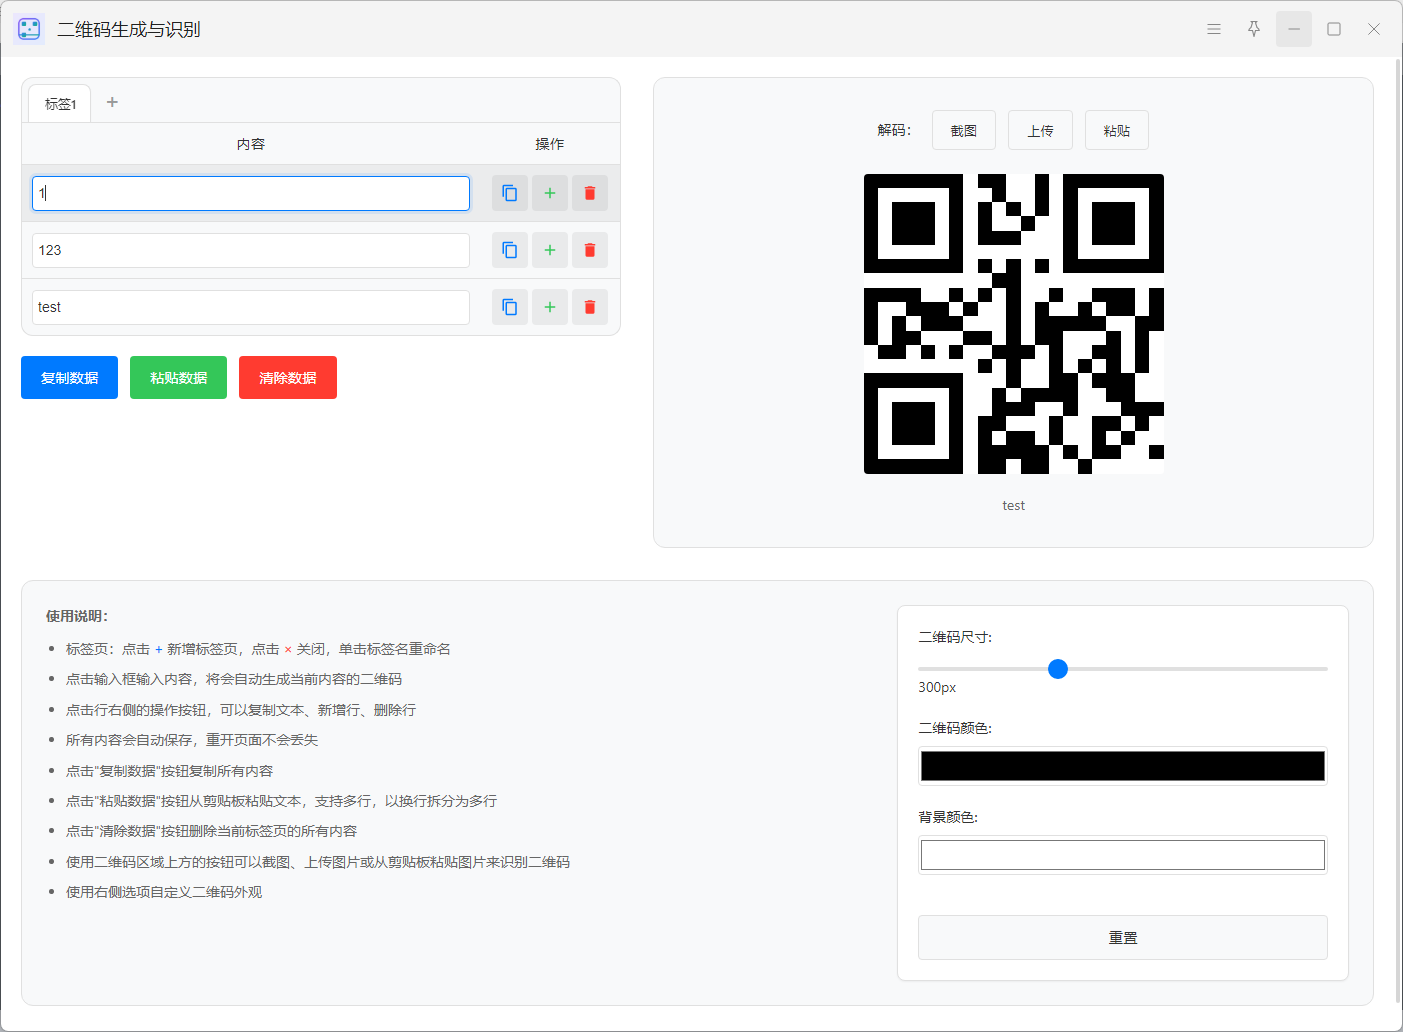Viewport: 1403px width, 1032px height.
Task: Delete the test row
Action: 590,307
